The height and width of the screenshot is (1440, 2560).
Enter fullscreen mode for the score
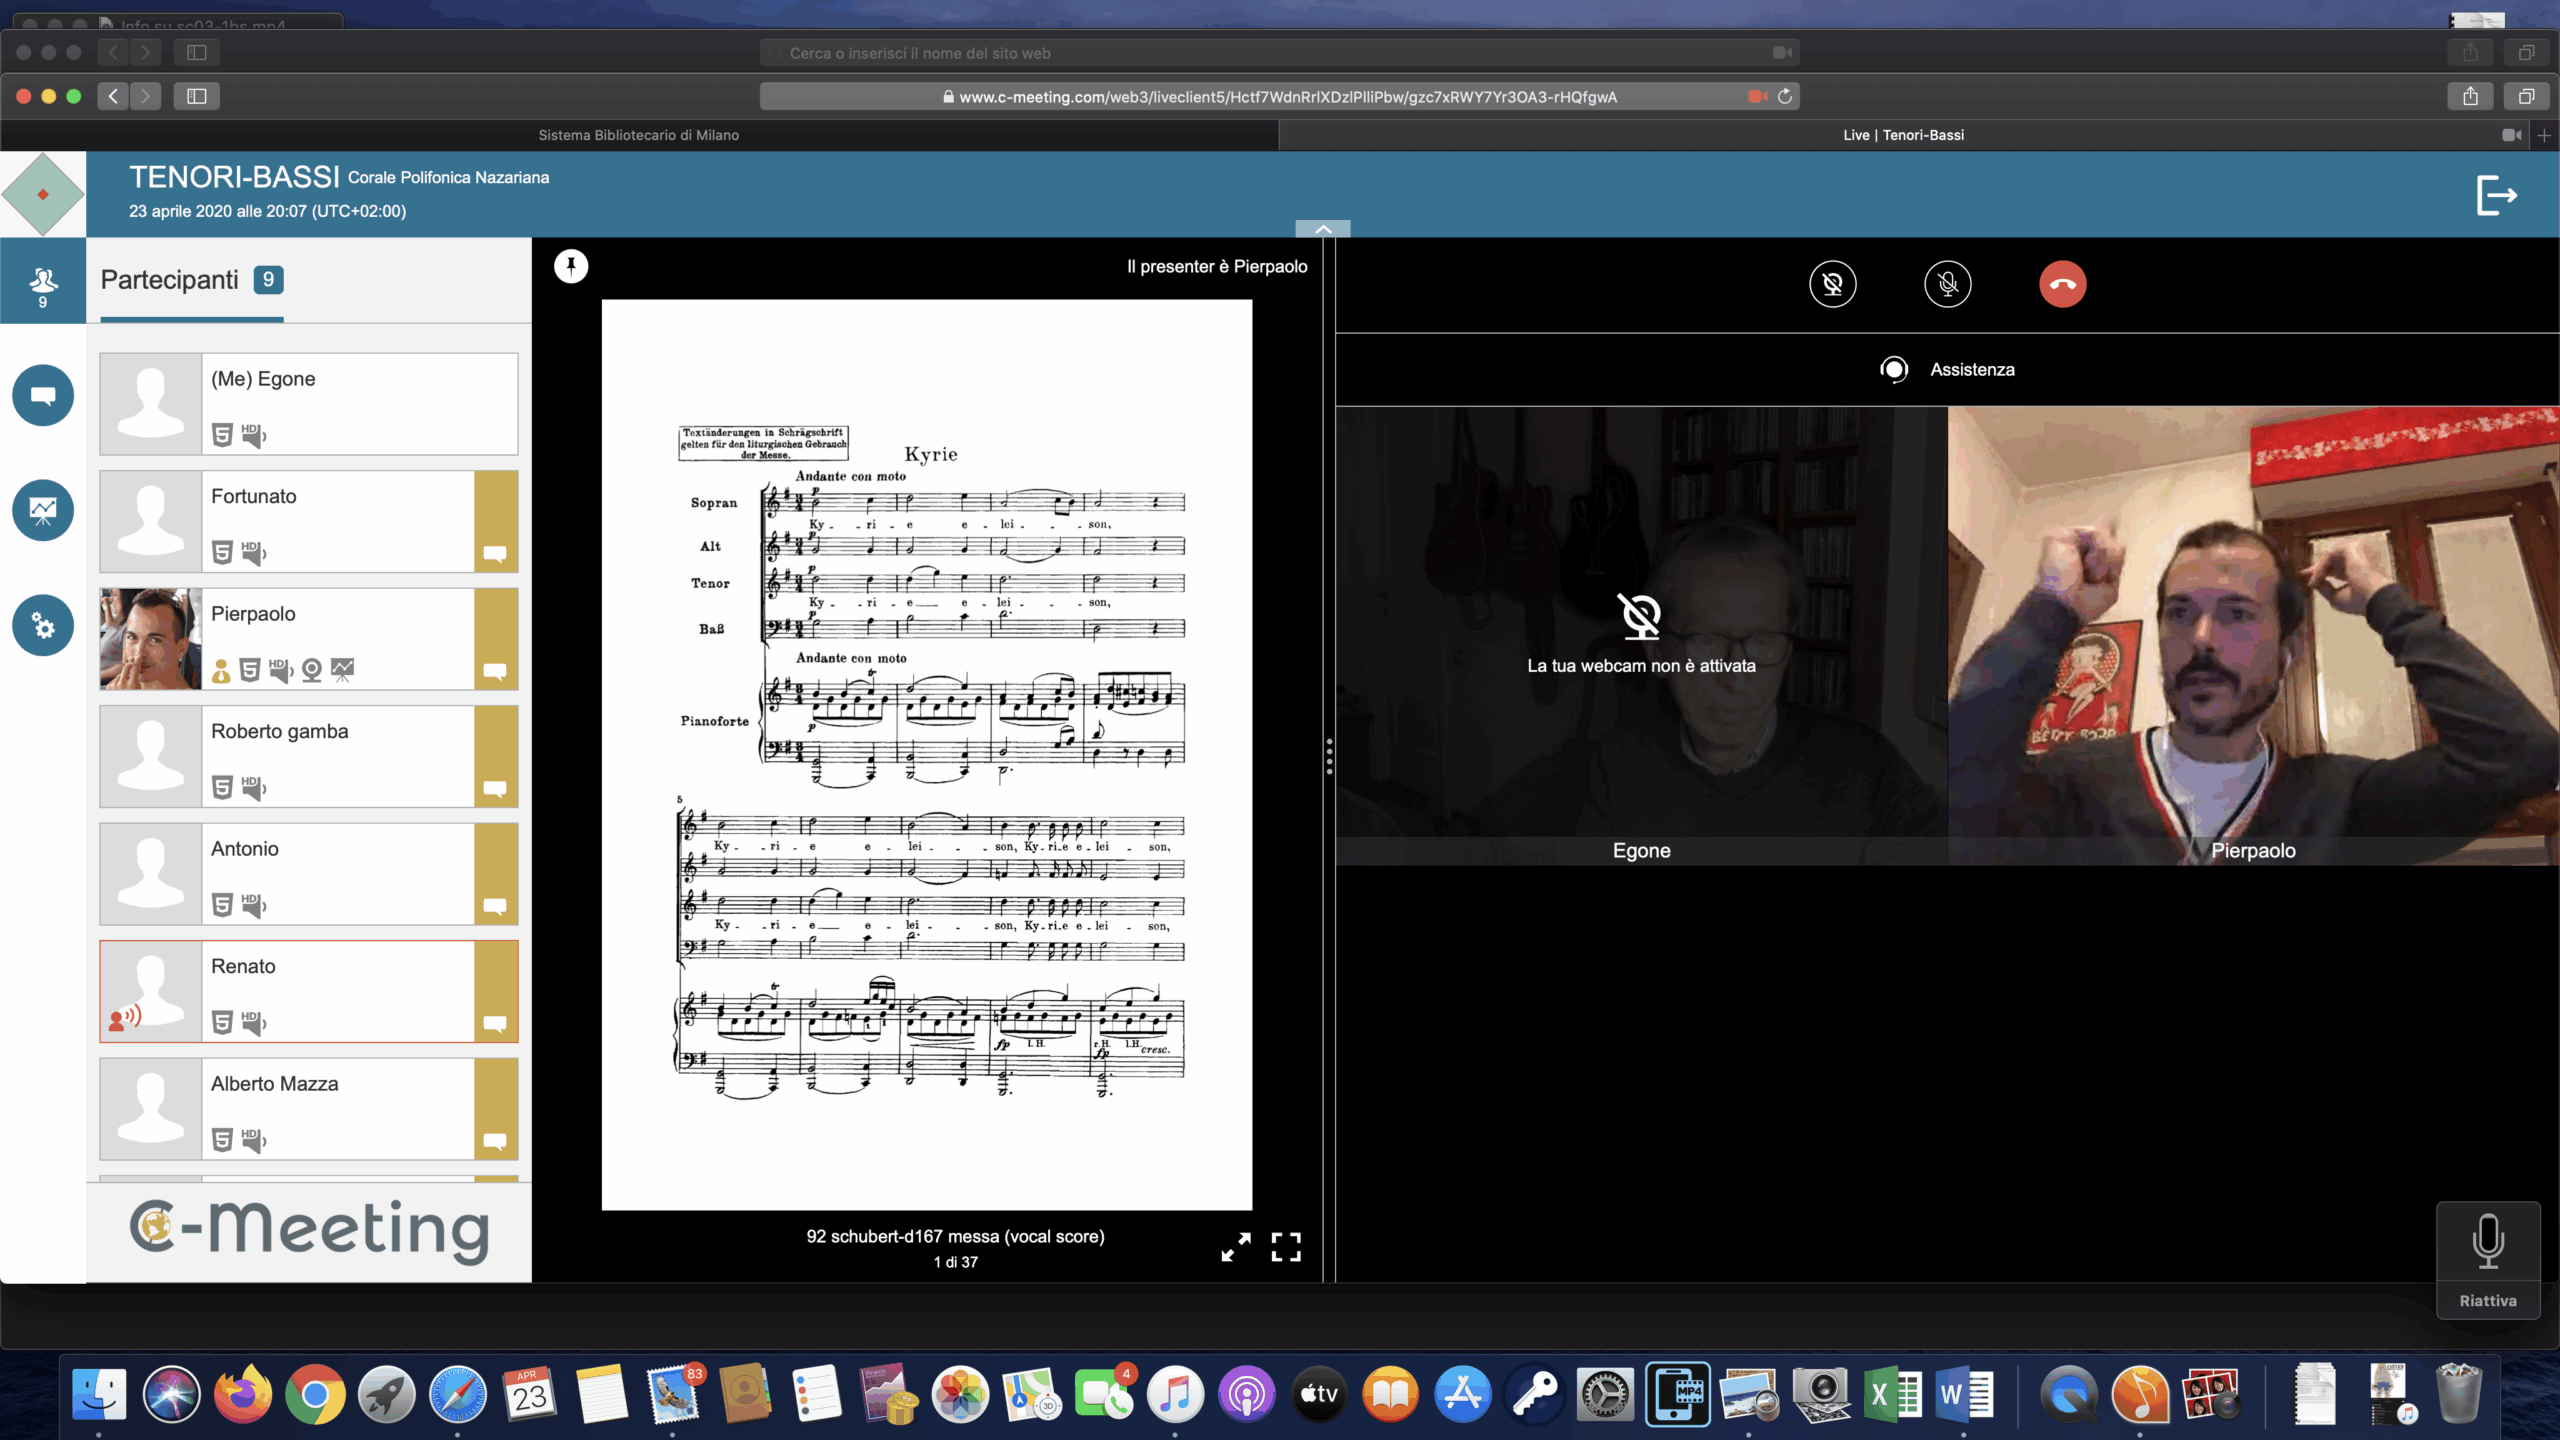click(x=1286, y=1247)
